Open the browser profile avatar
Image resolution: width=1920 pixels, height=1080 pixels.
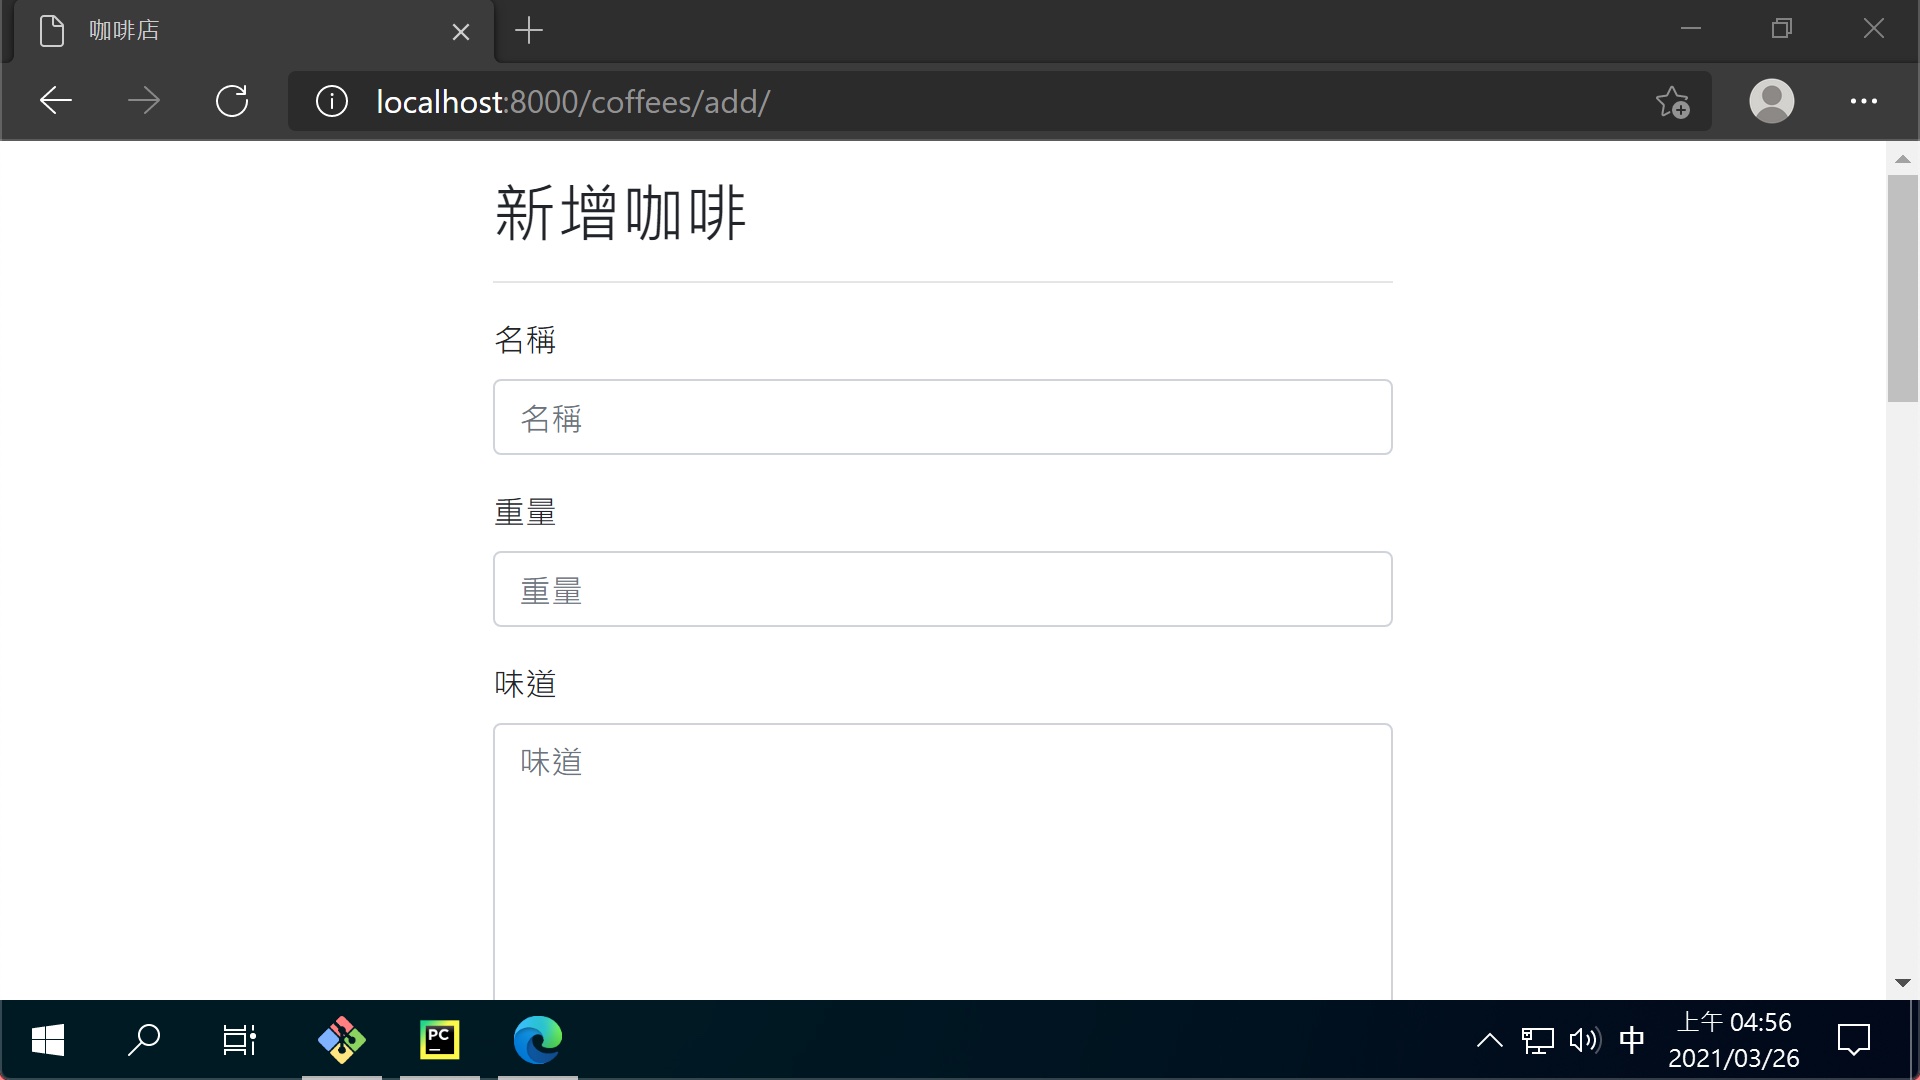point(1771,101)
